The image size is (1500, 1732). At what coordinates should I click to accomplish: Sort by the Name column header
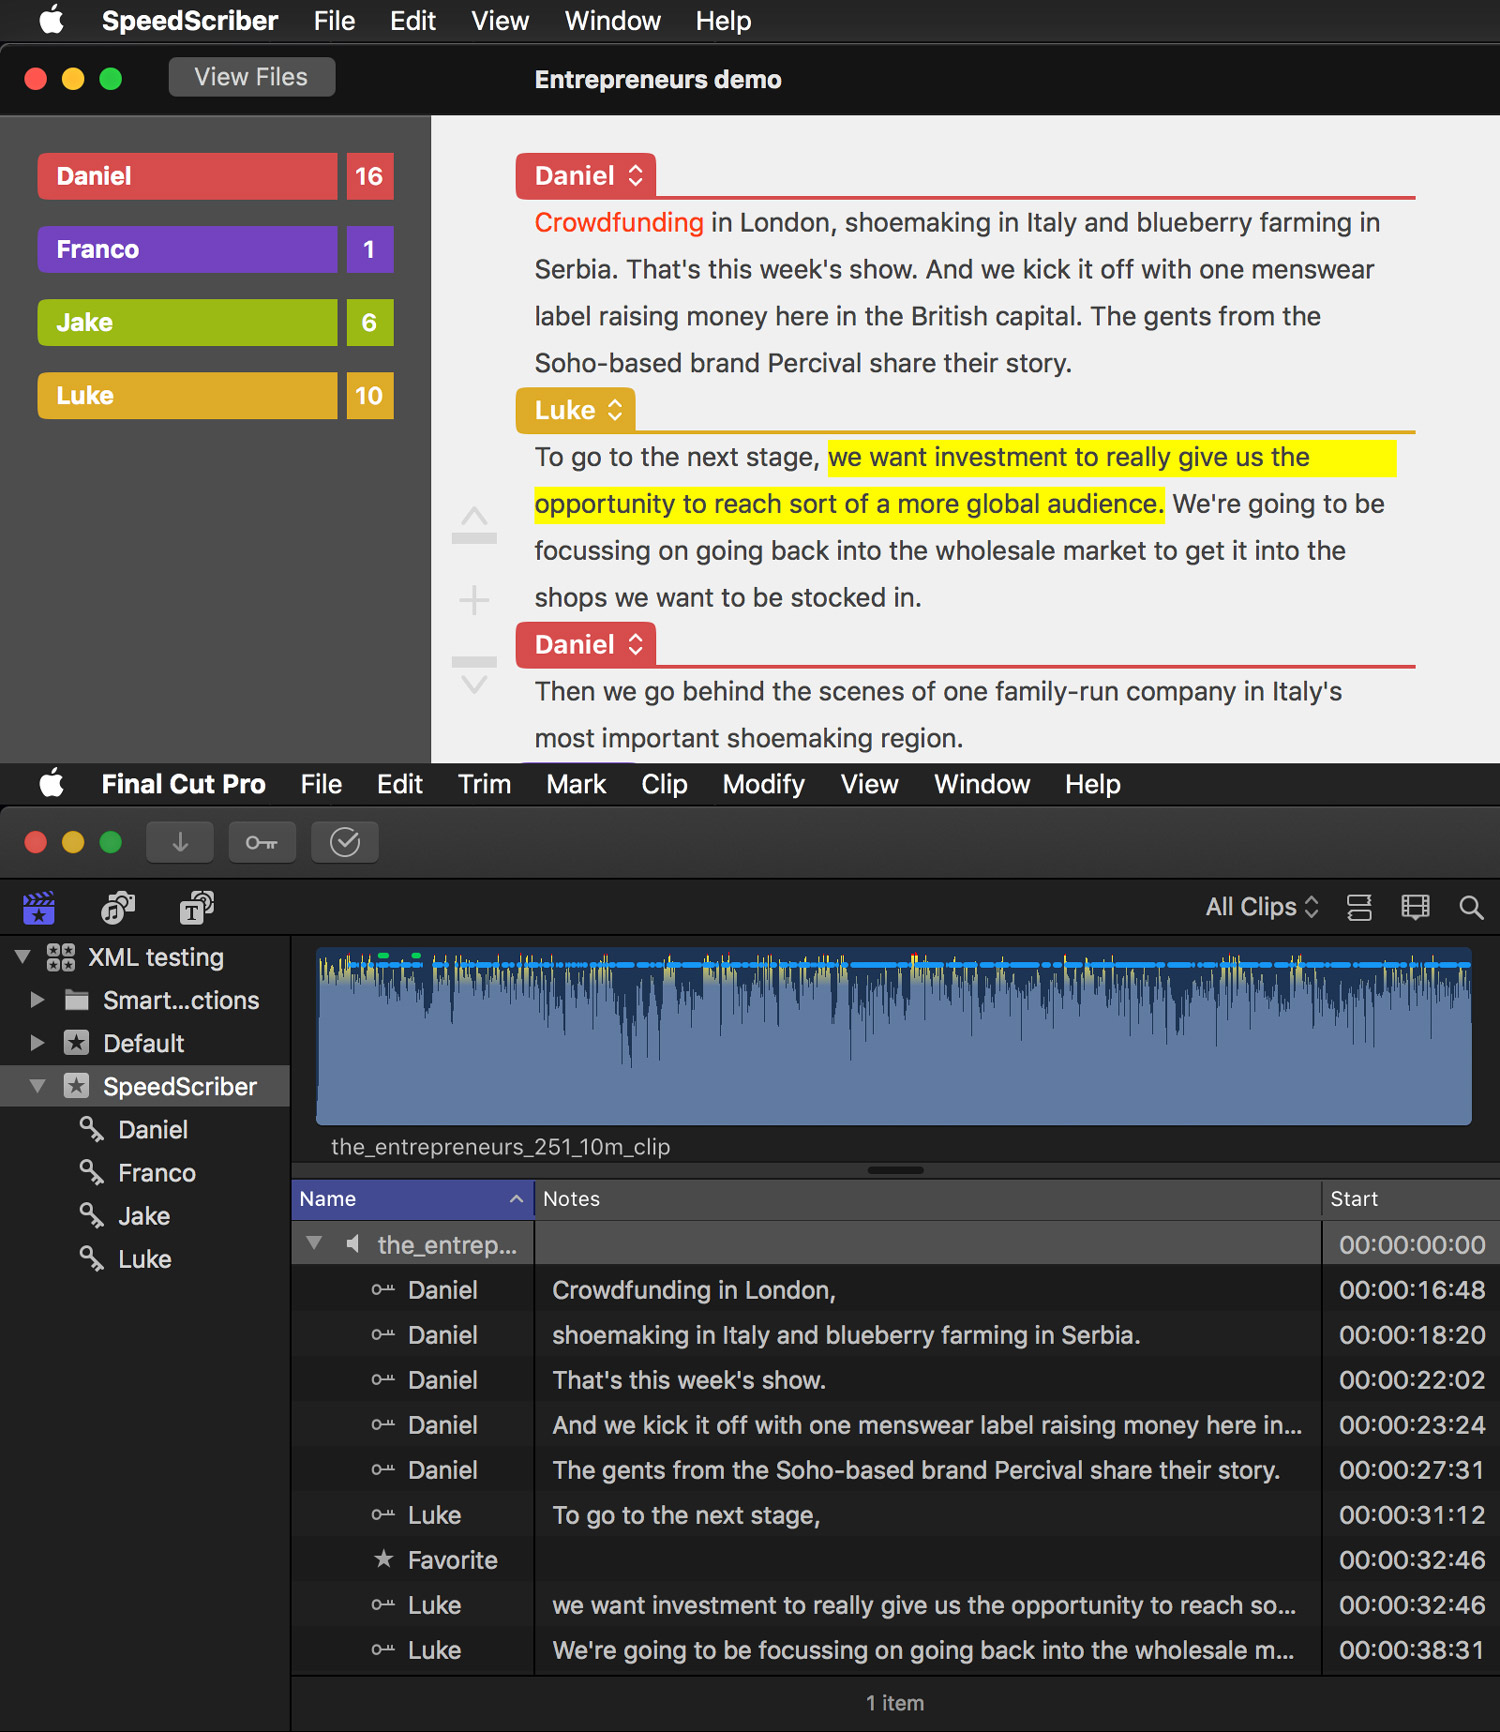click(x=412, y=1199)
